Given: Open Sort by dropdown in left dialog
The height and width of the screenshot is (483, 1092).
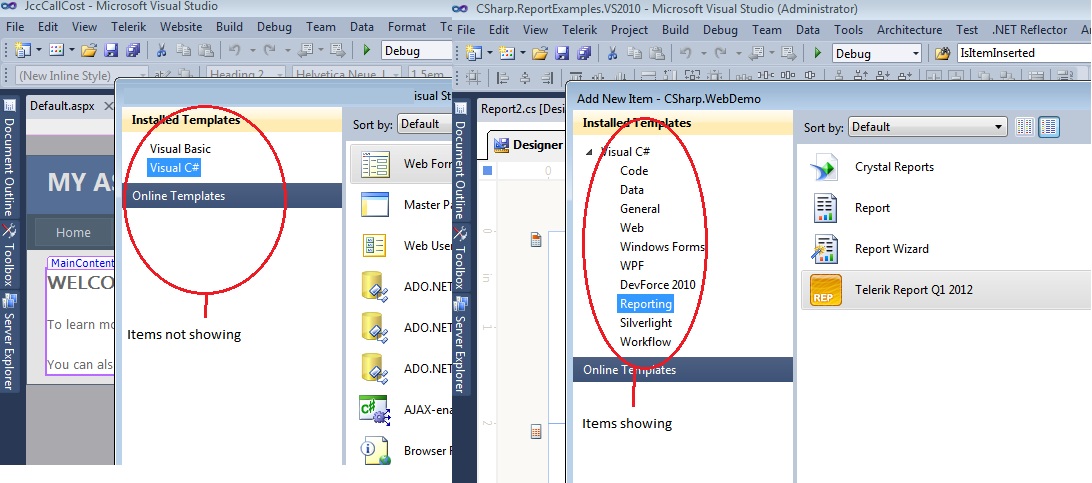Looking at the screenshot, I should 424,124.
